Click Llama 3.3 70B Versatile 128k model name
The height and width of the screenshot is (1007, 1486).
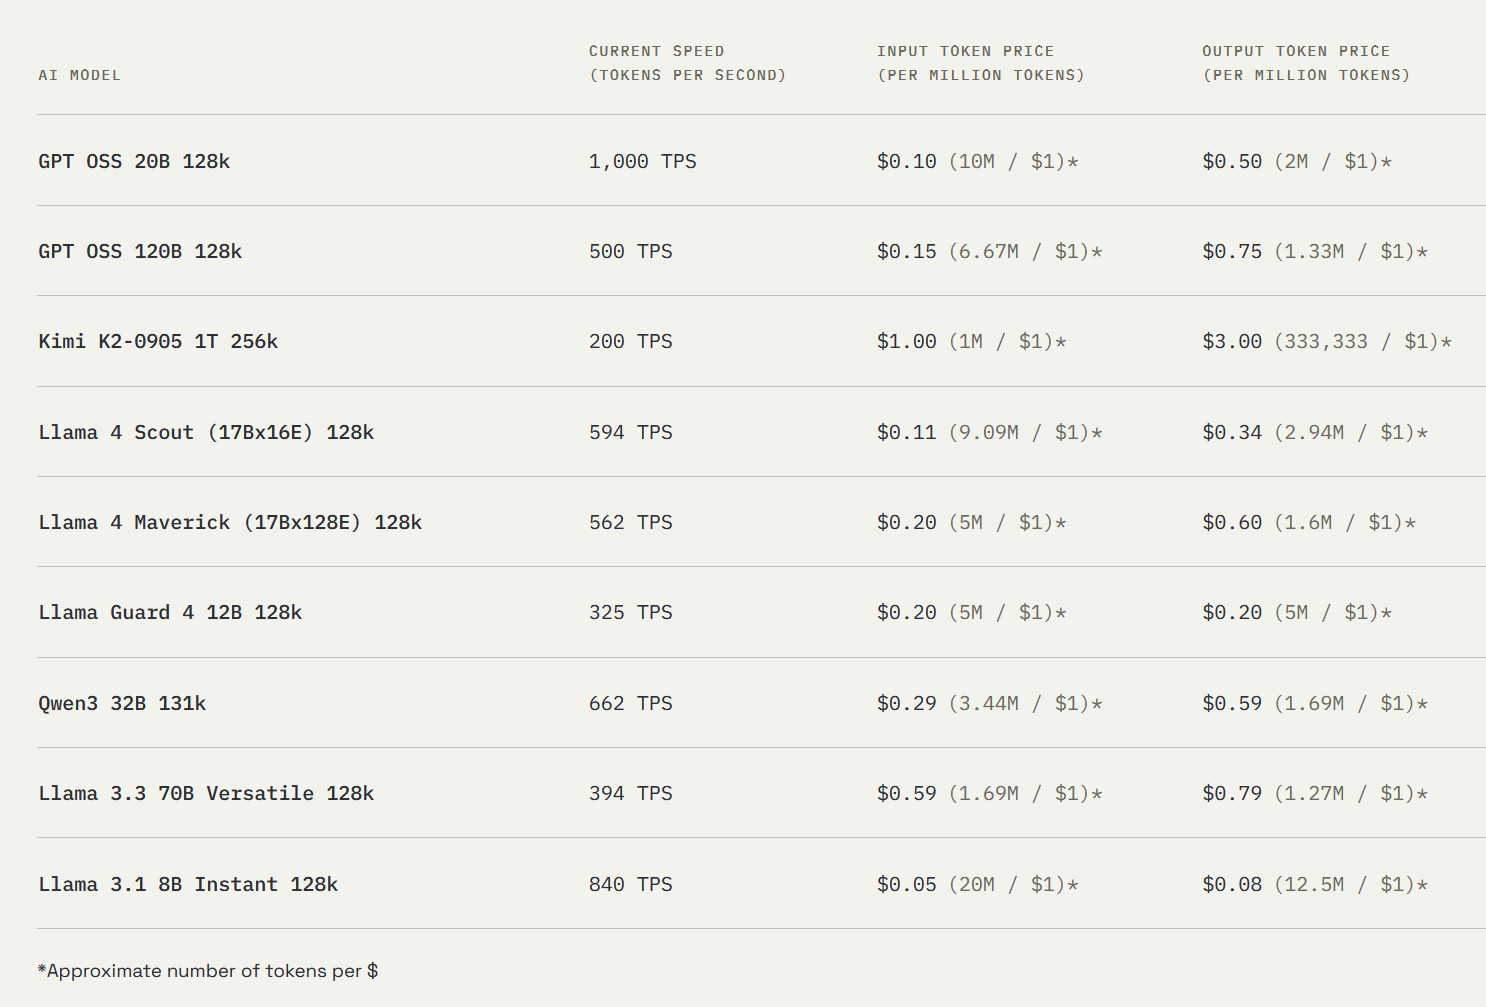[206, 793]
